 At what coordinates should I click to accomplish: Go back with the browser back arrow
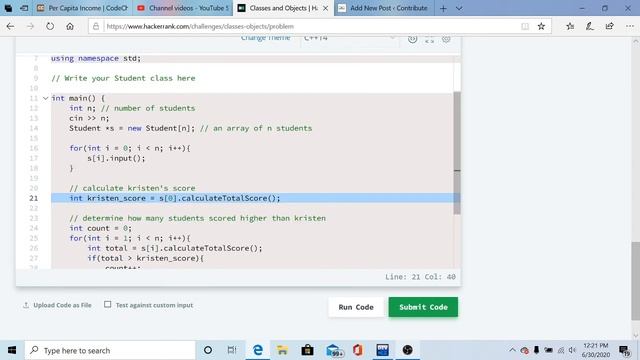[x=10, y=26]
